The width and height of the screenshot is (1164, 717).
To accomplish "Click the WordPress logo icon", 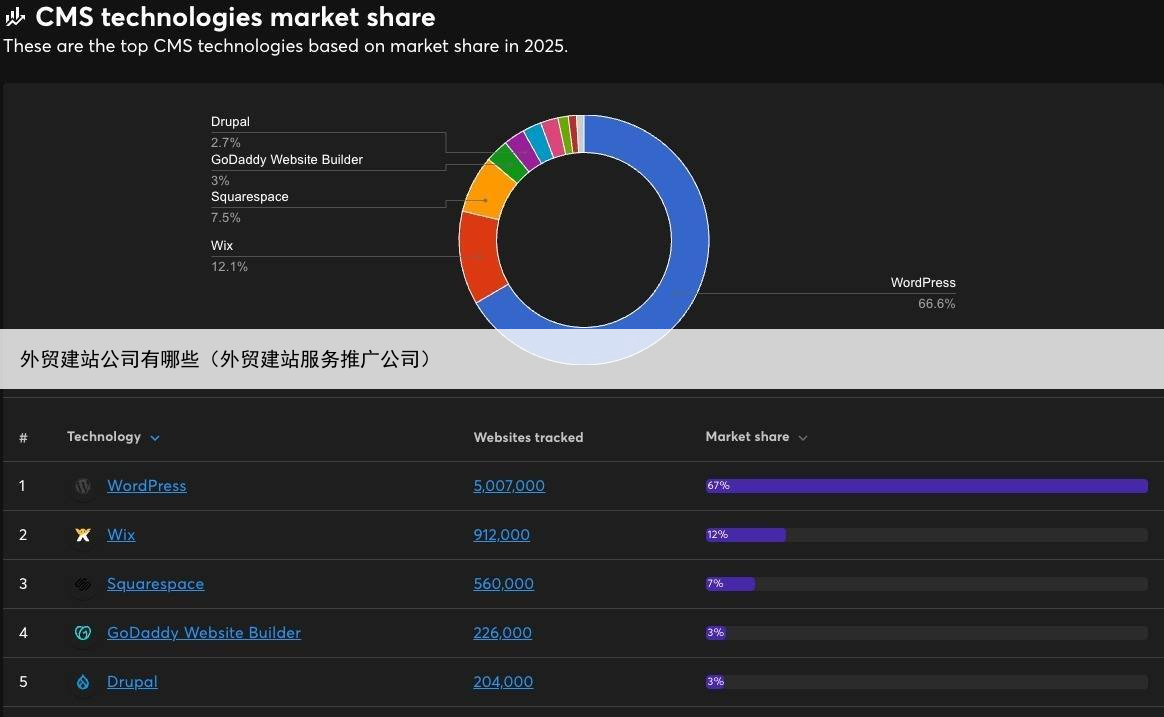I will point(84,486).
